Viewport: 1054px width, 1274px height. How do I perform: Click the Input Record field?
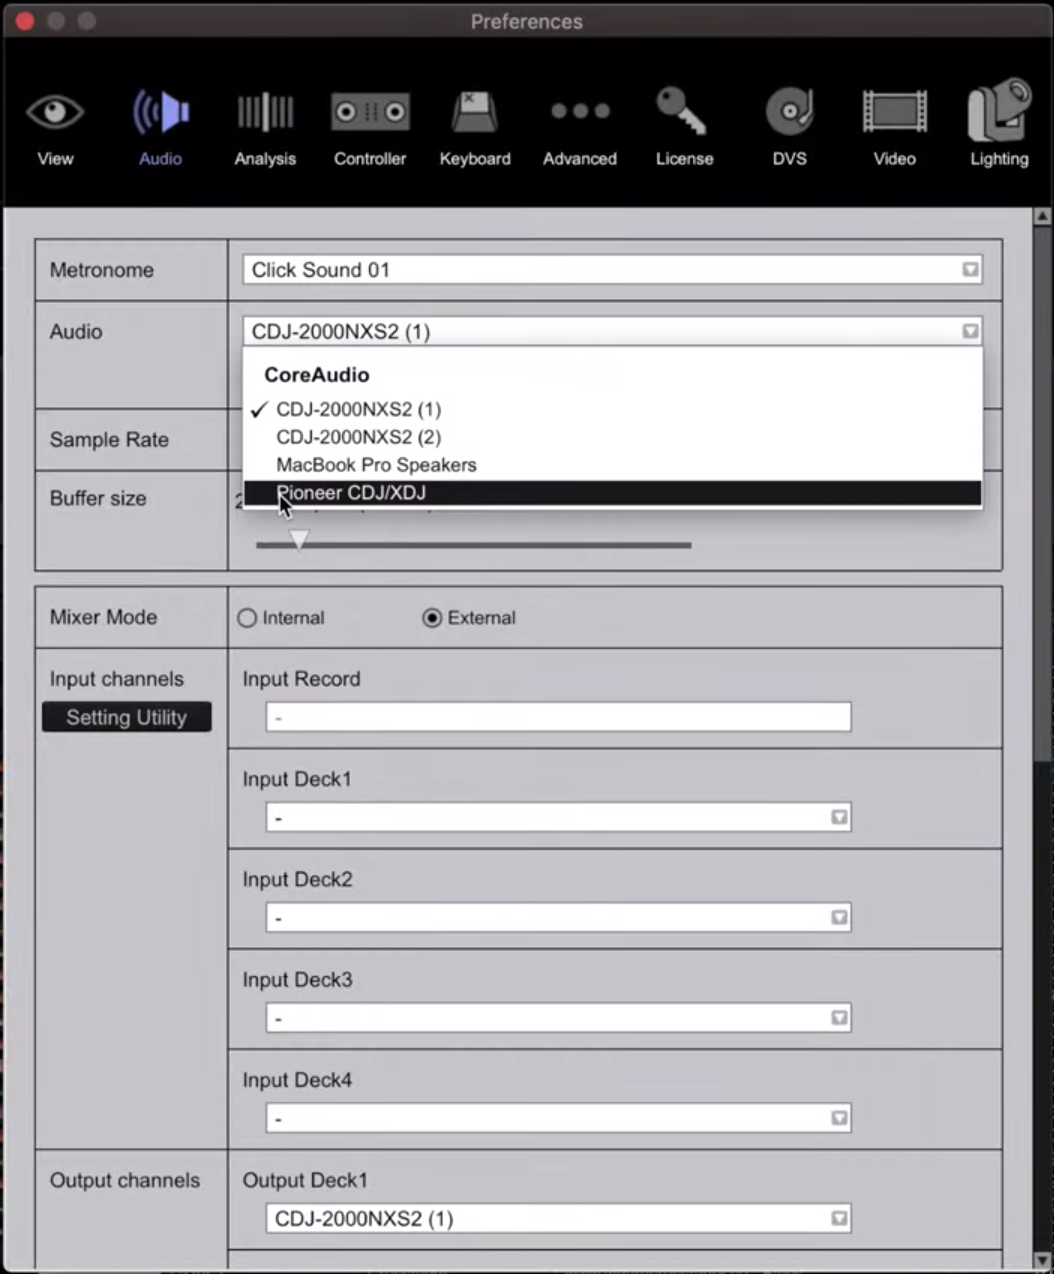558,717
